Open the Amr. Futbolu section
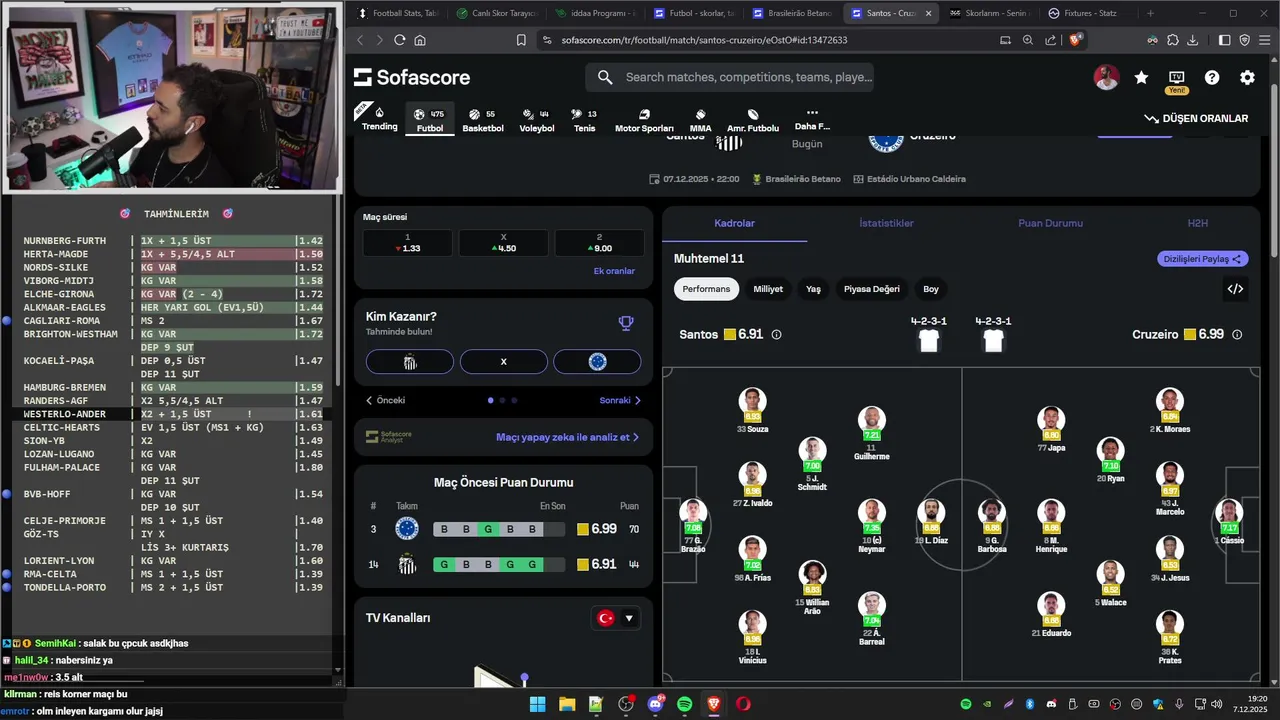 click(753, 120)
